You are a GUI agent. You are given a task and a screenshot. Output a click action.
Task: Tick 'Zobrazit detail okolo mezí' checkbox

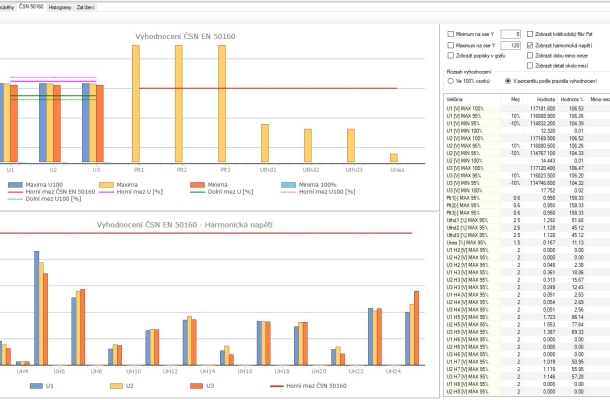point(528,68)
